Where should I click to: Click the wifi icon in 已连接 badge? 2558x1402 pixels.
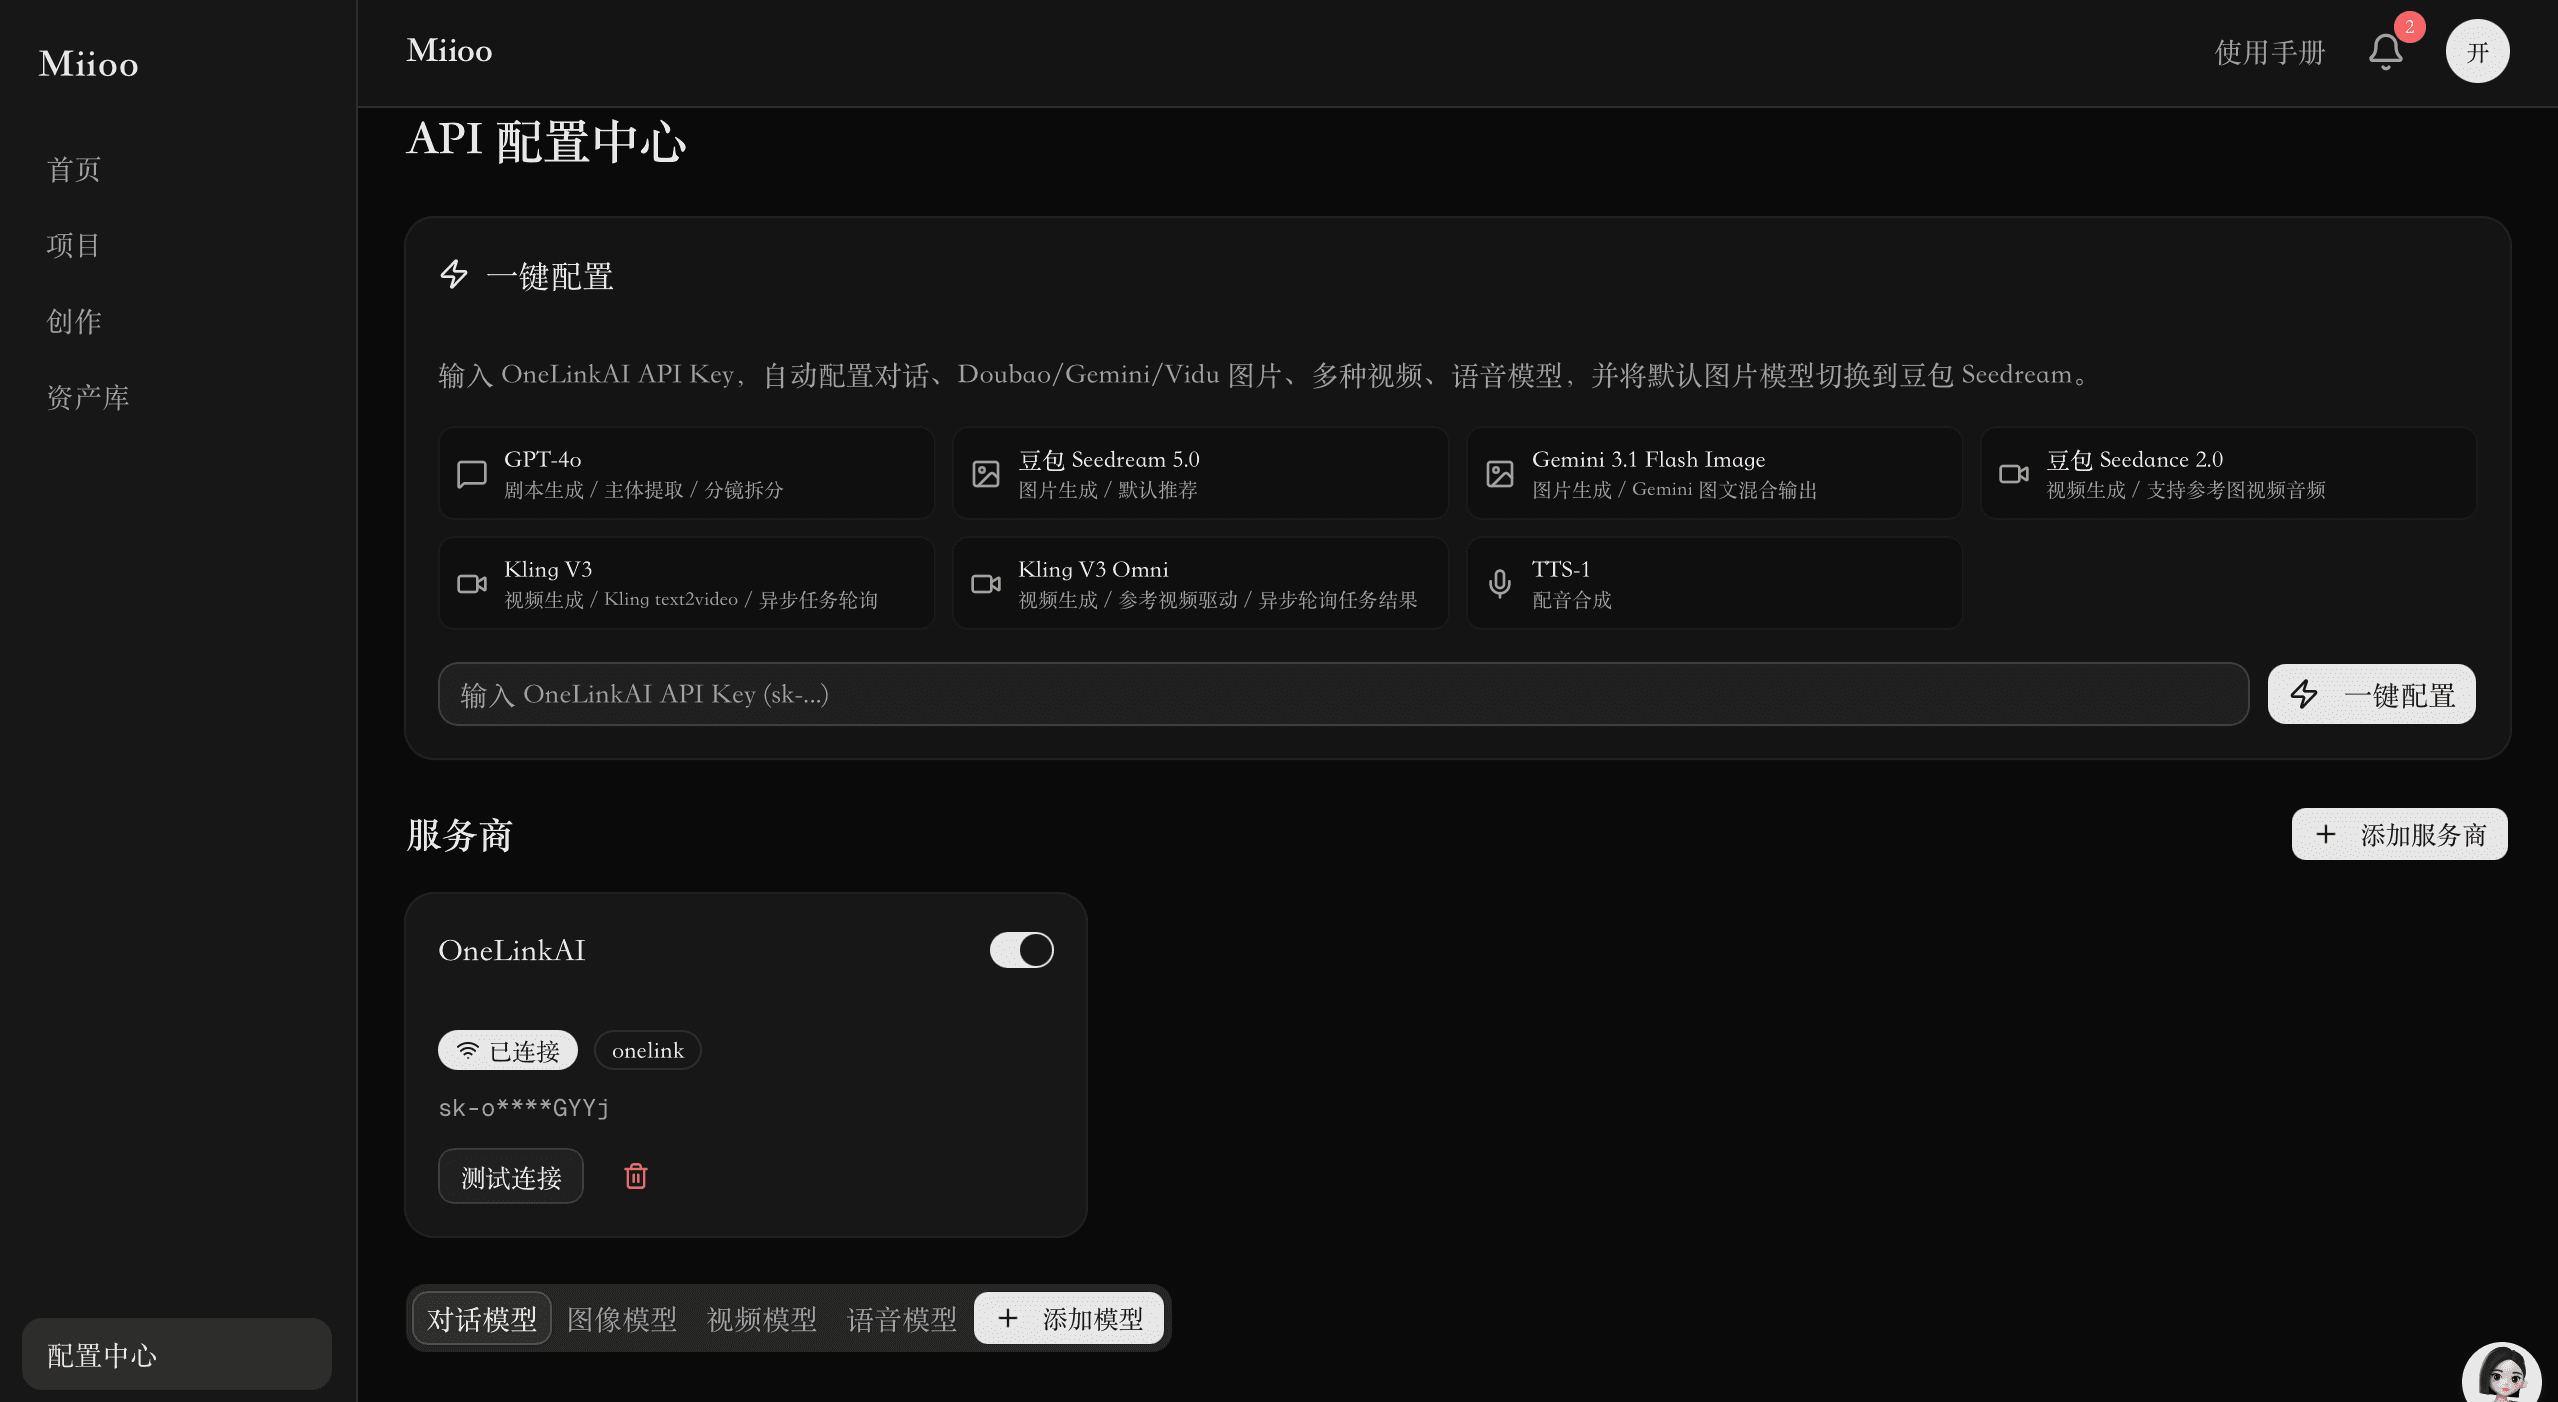point(467,1050)
